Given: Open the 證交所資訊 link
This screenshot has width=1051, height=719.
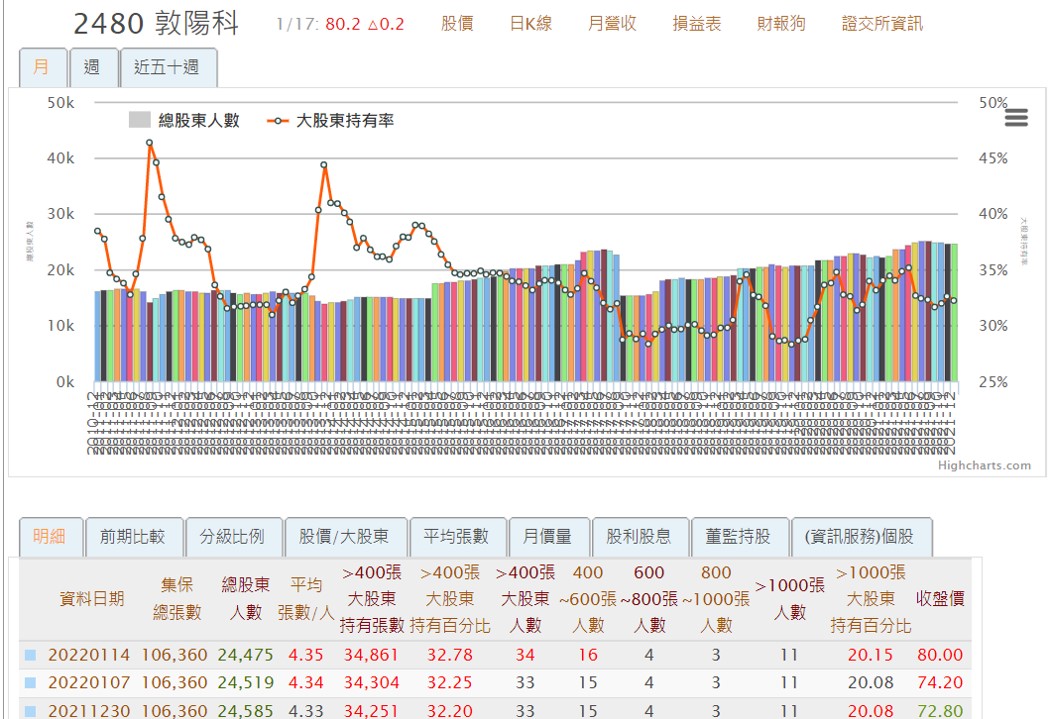Looking at the screenshot, I should 882,24.
